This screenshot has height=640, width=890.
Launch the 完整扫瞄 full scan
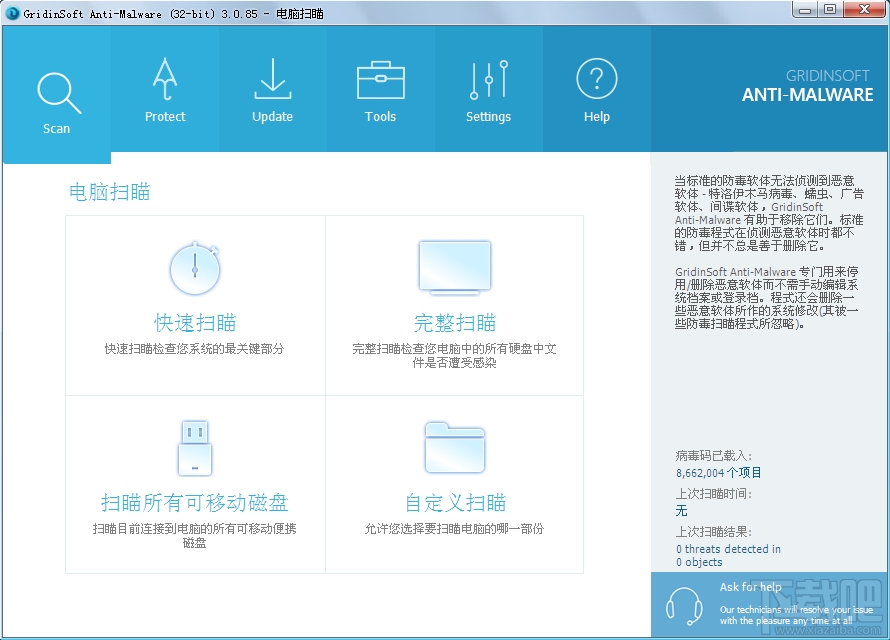[454, 324]
